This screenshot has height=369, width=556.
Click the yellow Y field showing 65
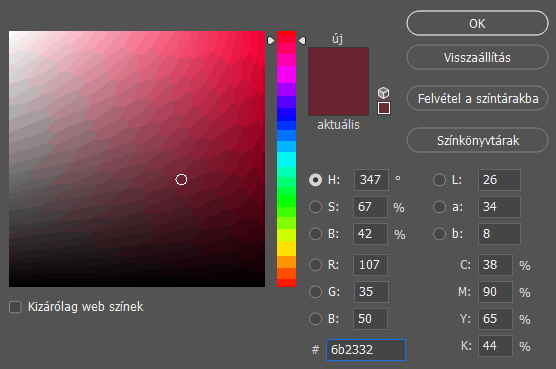[495, 319]
